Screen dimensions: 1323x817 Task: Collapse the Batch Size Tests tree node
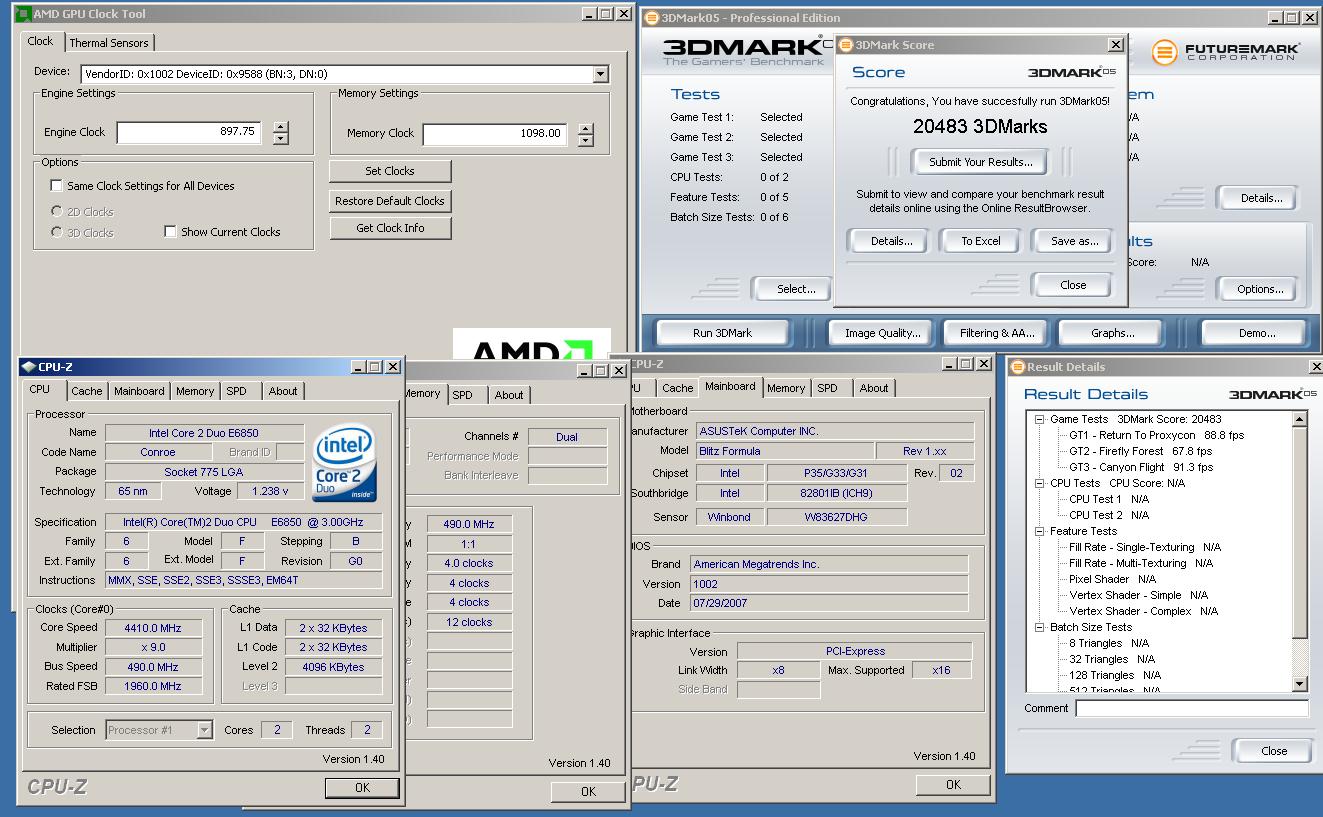(1040, 627)
